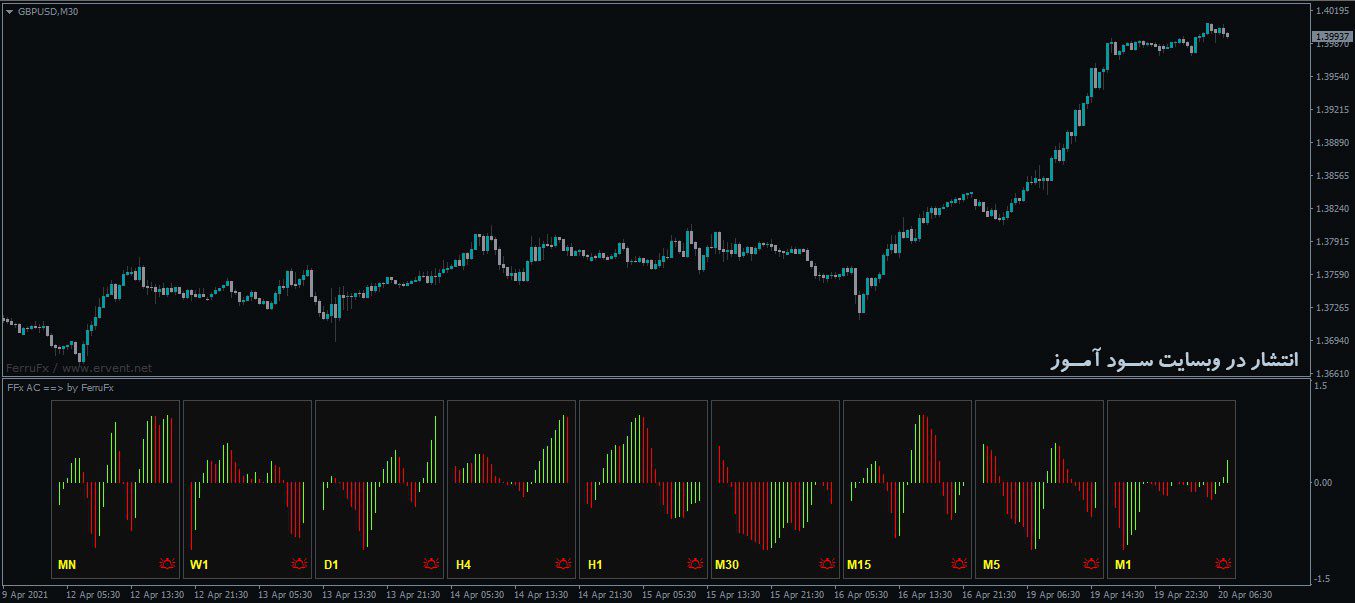The height and width of the screenshot is (603, 1355).
Task: Click the 12 Apr 05:30 time axis label
Action: click(93, 594)
